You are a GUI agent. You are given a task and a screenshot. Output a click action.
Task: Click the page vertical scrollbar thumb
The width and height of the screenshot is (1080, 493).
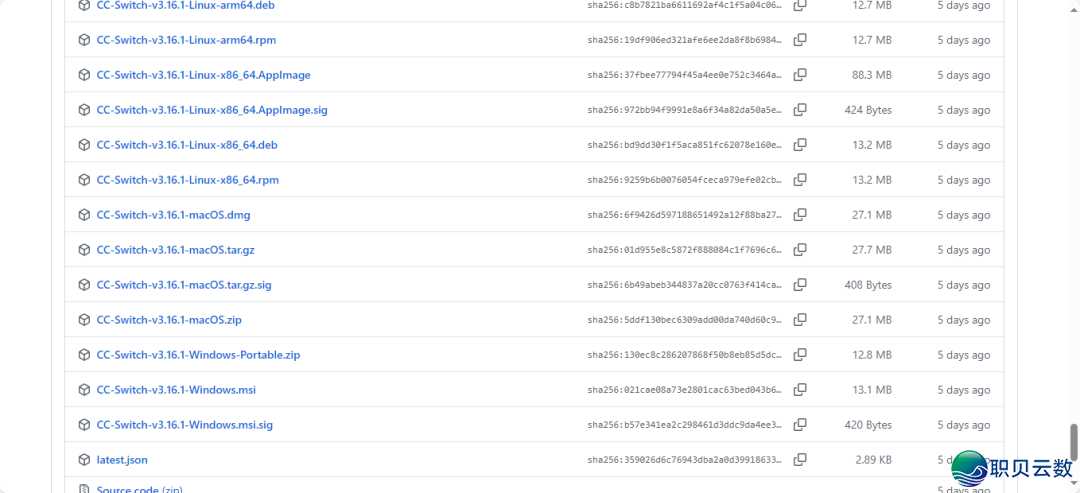pyautogui.click(x=1072, y=440)
